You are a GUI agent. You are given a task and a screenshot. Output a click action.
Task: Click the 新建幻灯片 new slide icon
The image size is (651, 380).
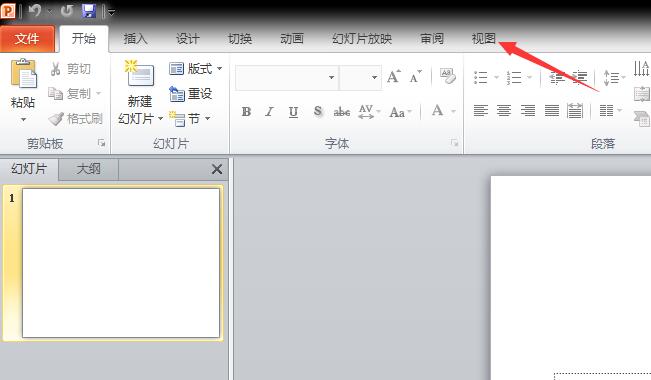click(140, 74)
